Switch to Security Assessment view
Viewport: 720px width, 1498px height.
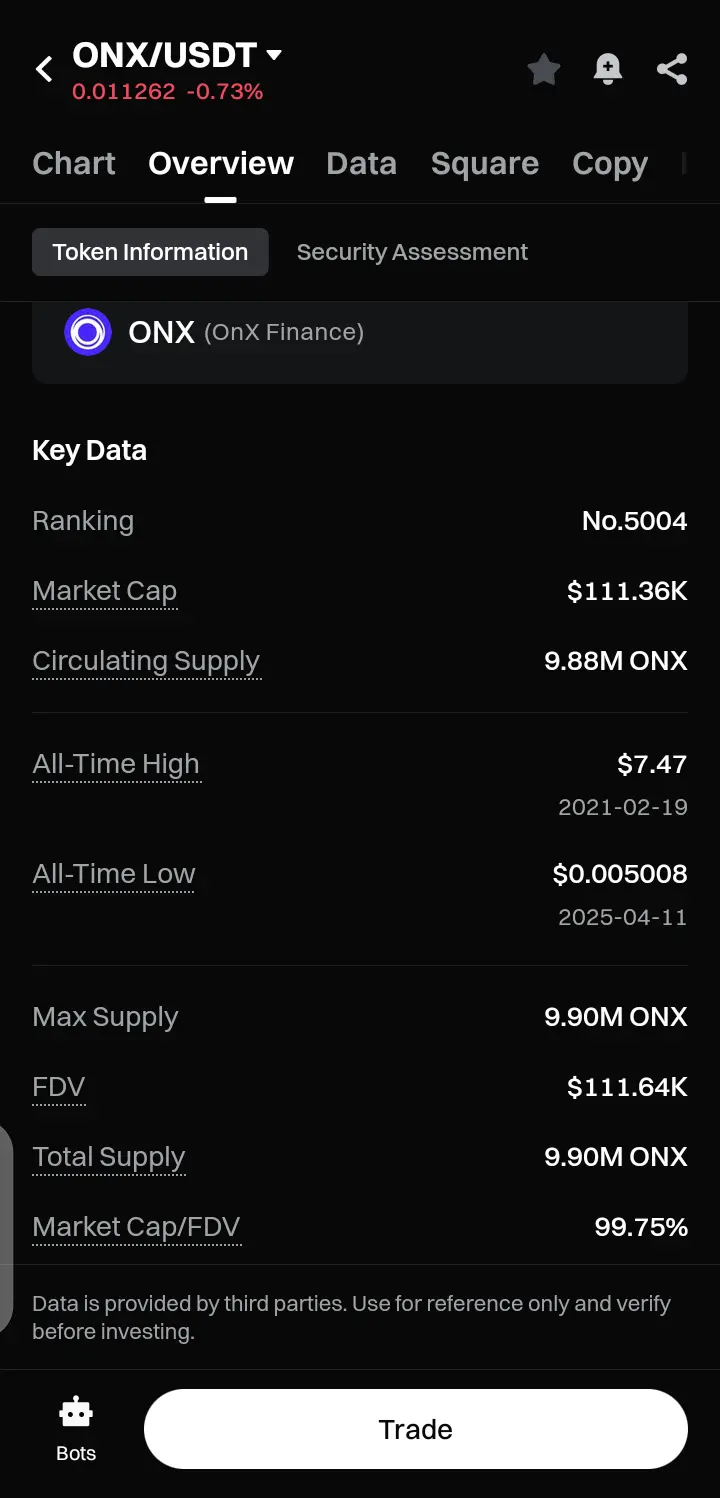click(412, 252)
